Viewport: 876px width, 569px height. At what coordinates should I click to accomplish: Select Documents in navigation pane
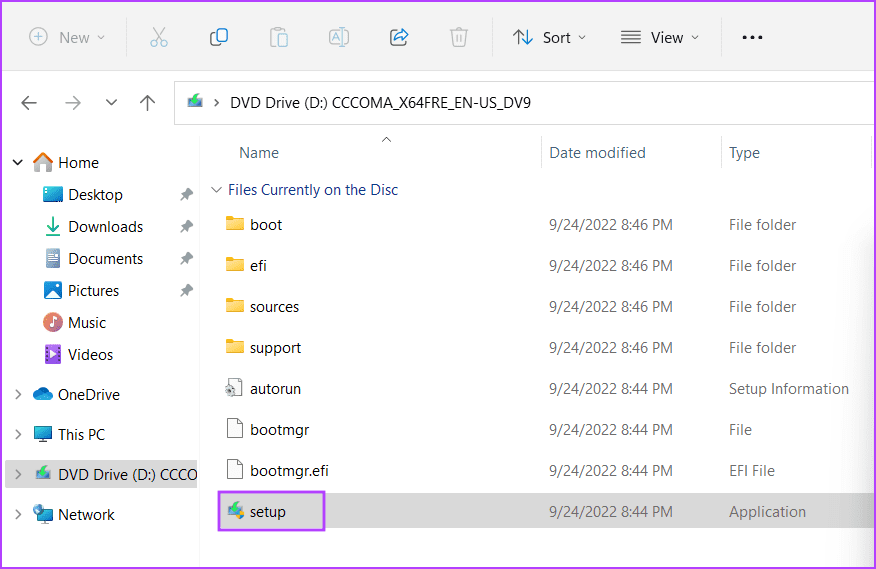(x=106, y=258)
